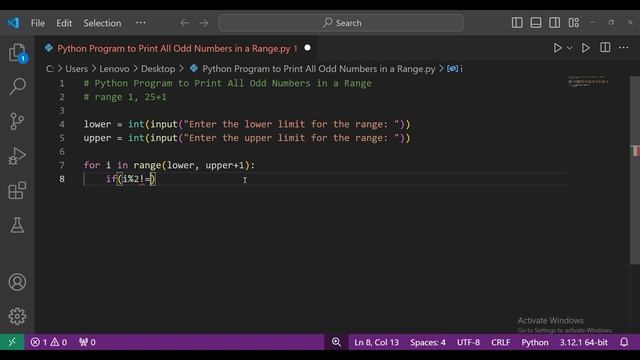
Task: Close the tab via unsaved dot
Action: point(307,48)
